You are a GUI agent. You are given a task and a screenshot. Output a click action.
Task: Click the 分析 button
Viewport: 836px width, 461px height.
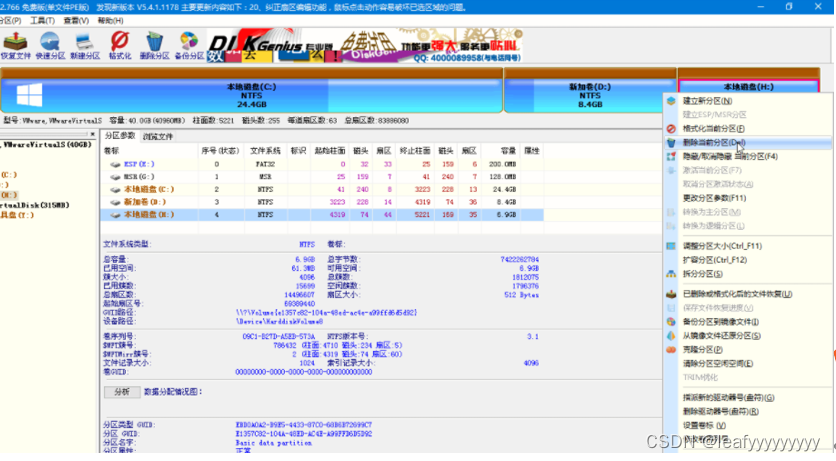point(122,392)
